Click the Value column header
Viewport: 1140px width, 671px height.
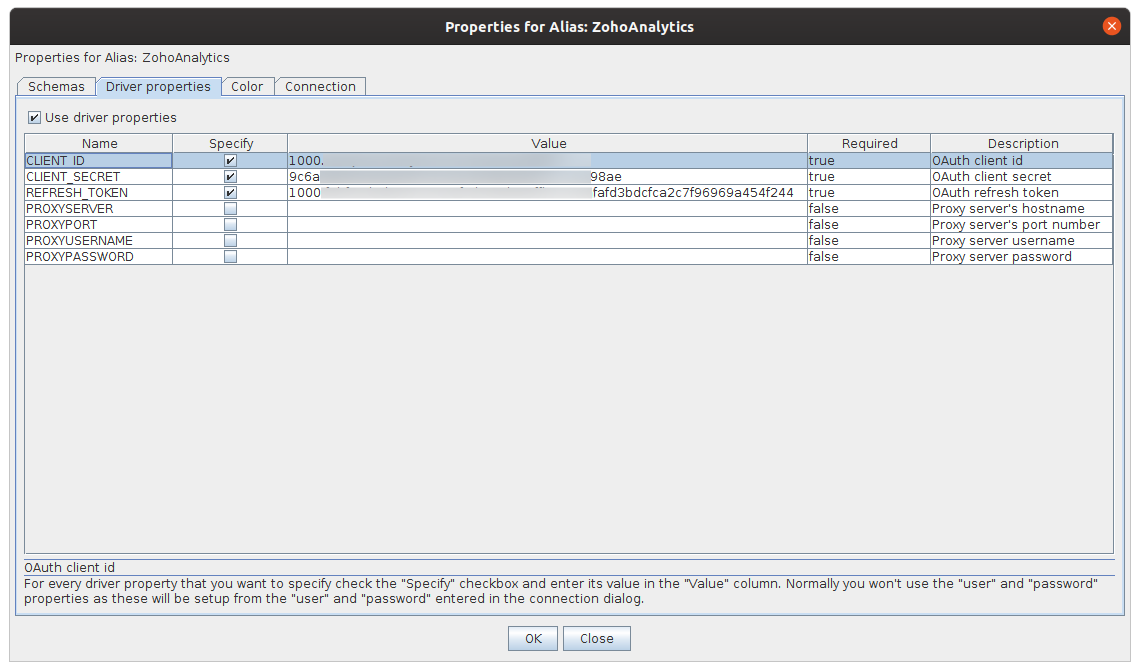click(x=547, y=143)
